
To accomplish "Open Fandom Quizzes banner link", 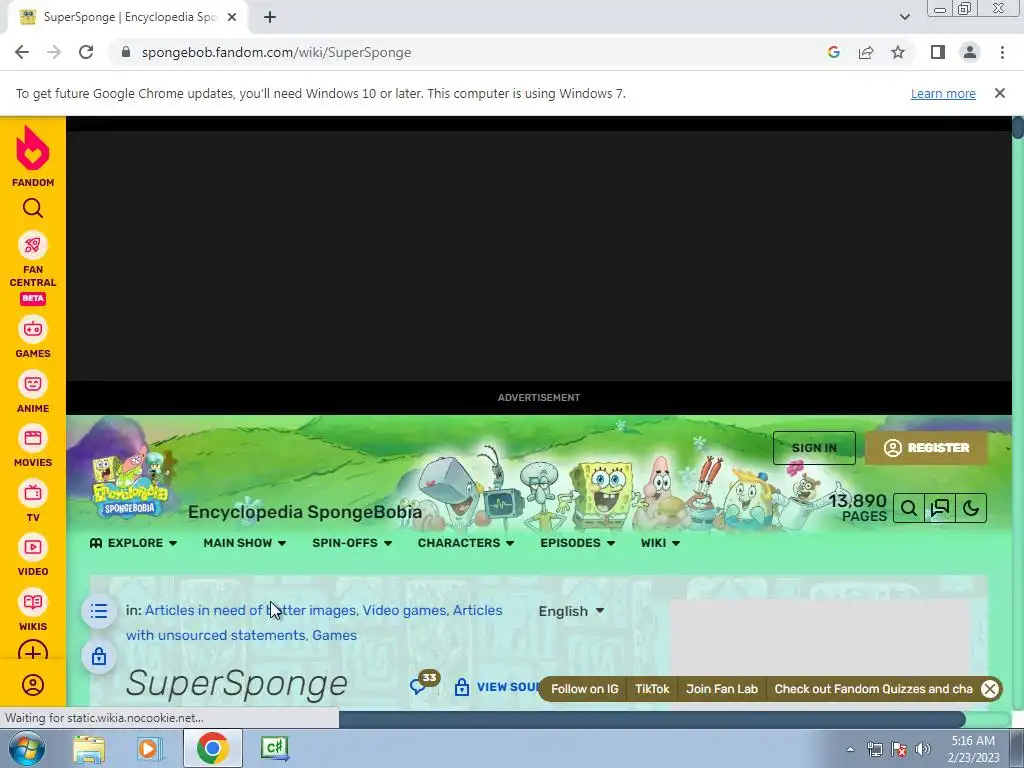I will coord(873,689).
